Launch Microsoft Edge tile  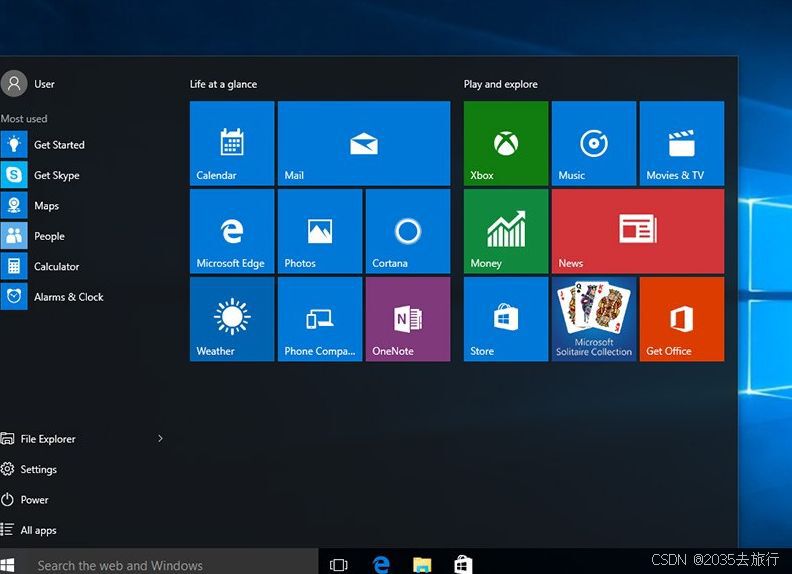(232, 231)
